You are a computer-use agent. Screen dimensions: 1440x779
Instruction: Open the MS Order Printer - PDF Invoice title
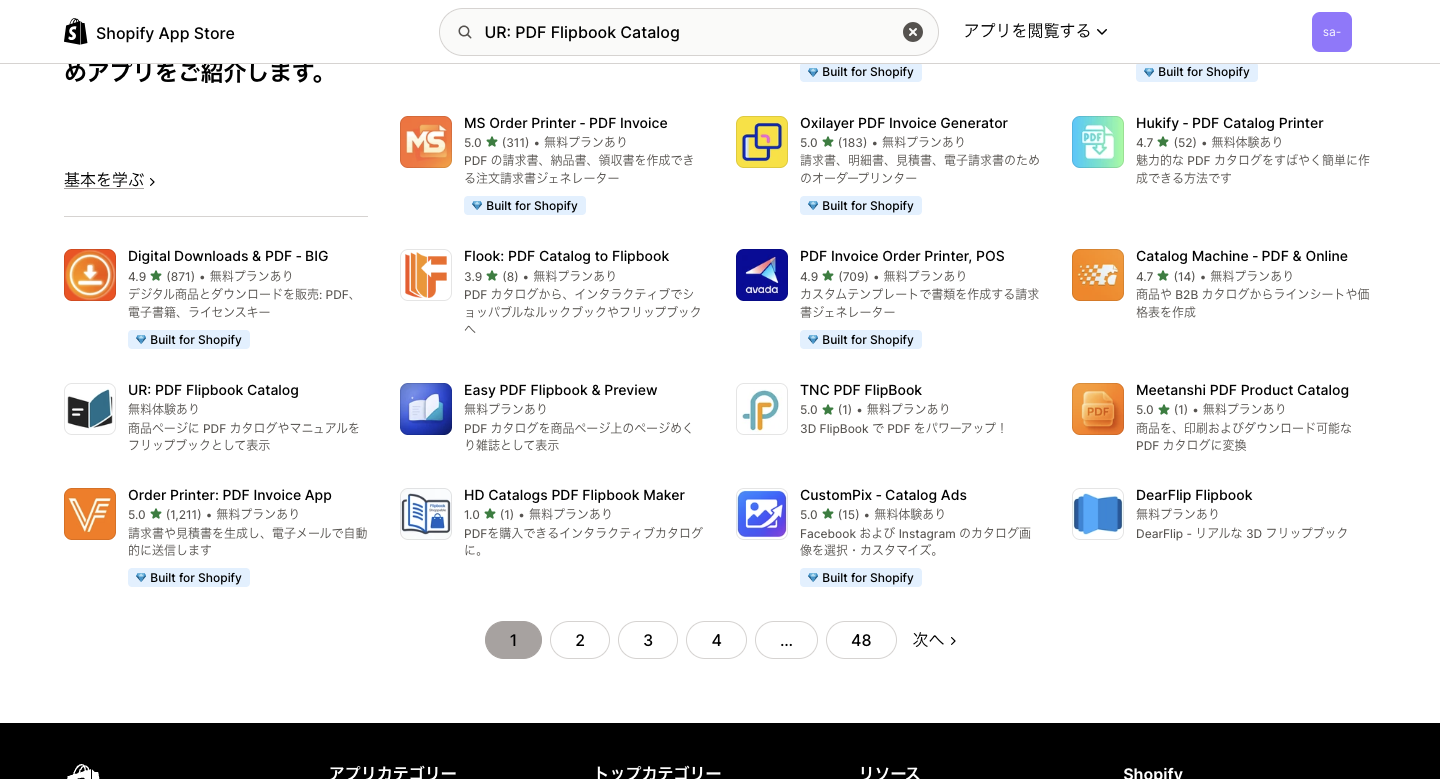566,123
